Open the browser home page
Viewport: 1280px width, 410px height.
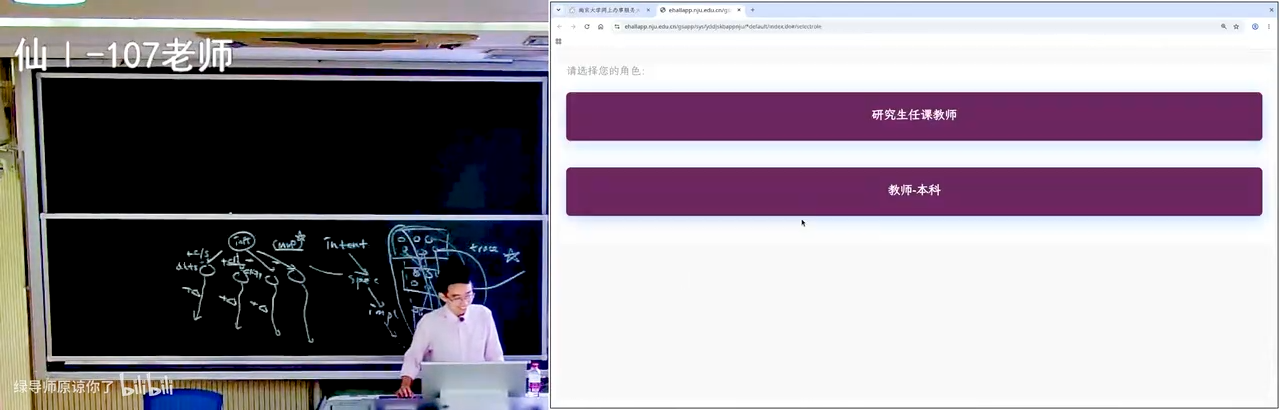(600, 27)
